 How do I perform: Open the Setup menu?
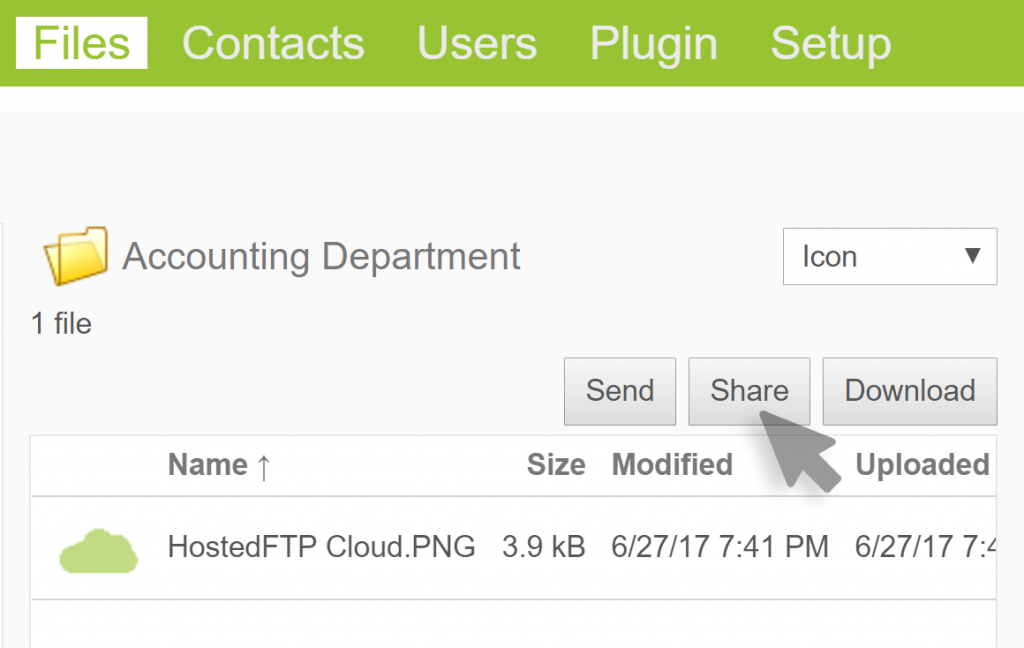coord(830,44)
